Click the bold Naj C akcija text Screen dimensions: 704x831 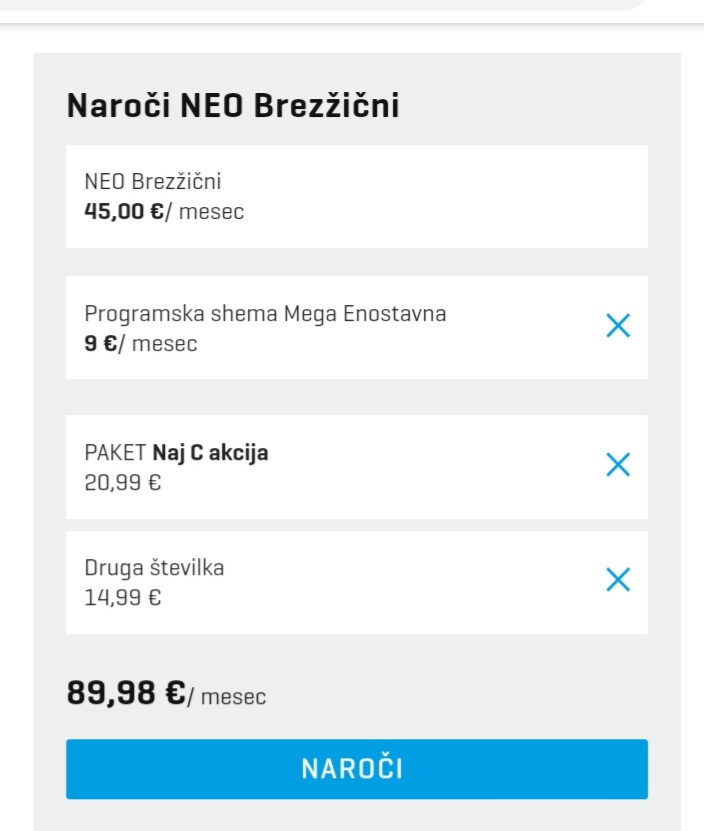tap(210, 454)
